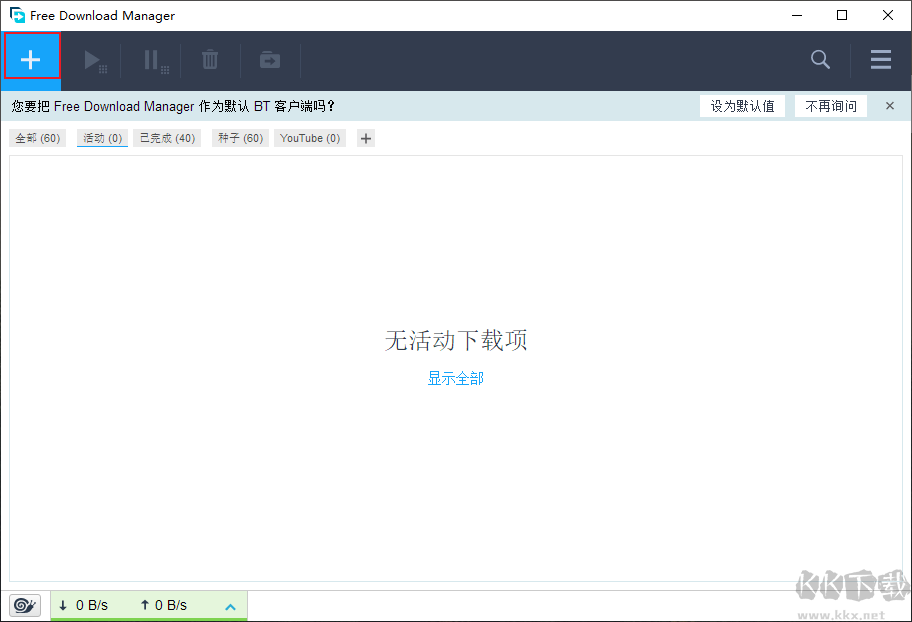Click 设为默认值 to set as default
The height and width of the screenshot is (622, 912).
(x=742, y=105)
